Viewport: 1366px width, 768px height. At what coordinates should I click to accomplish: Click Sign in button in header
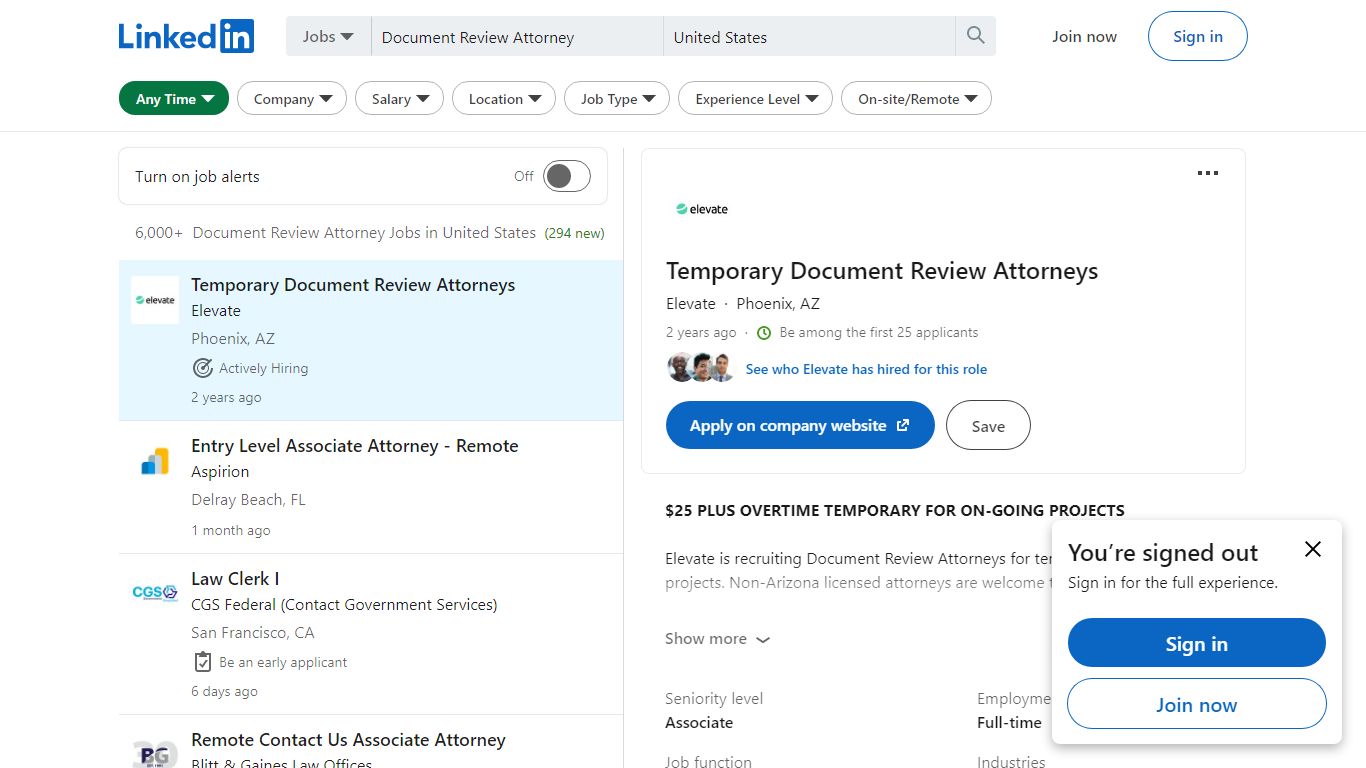point(1198,37)
